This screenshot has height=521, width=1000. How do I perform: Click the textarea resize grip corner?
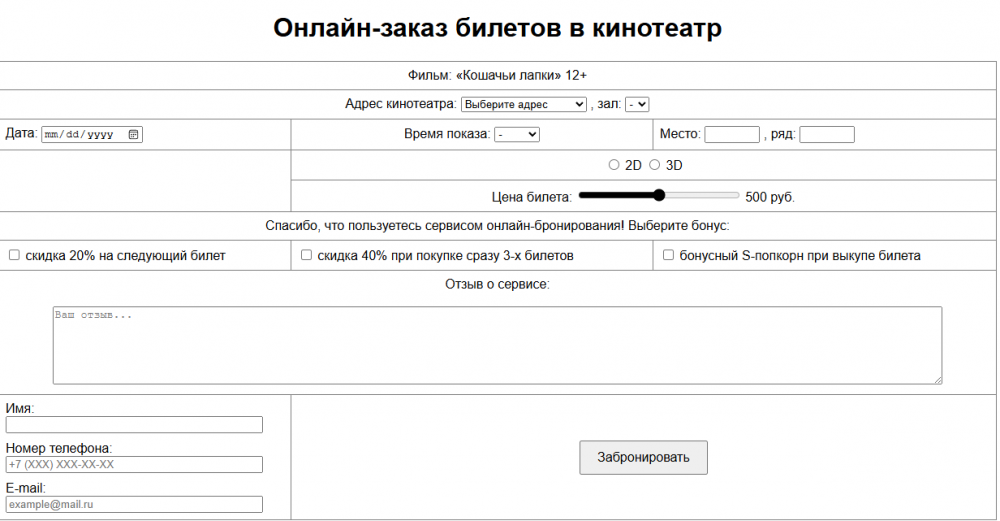pyautogui.click(x=938, y=380)
